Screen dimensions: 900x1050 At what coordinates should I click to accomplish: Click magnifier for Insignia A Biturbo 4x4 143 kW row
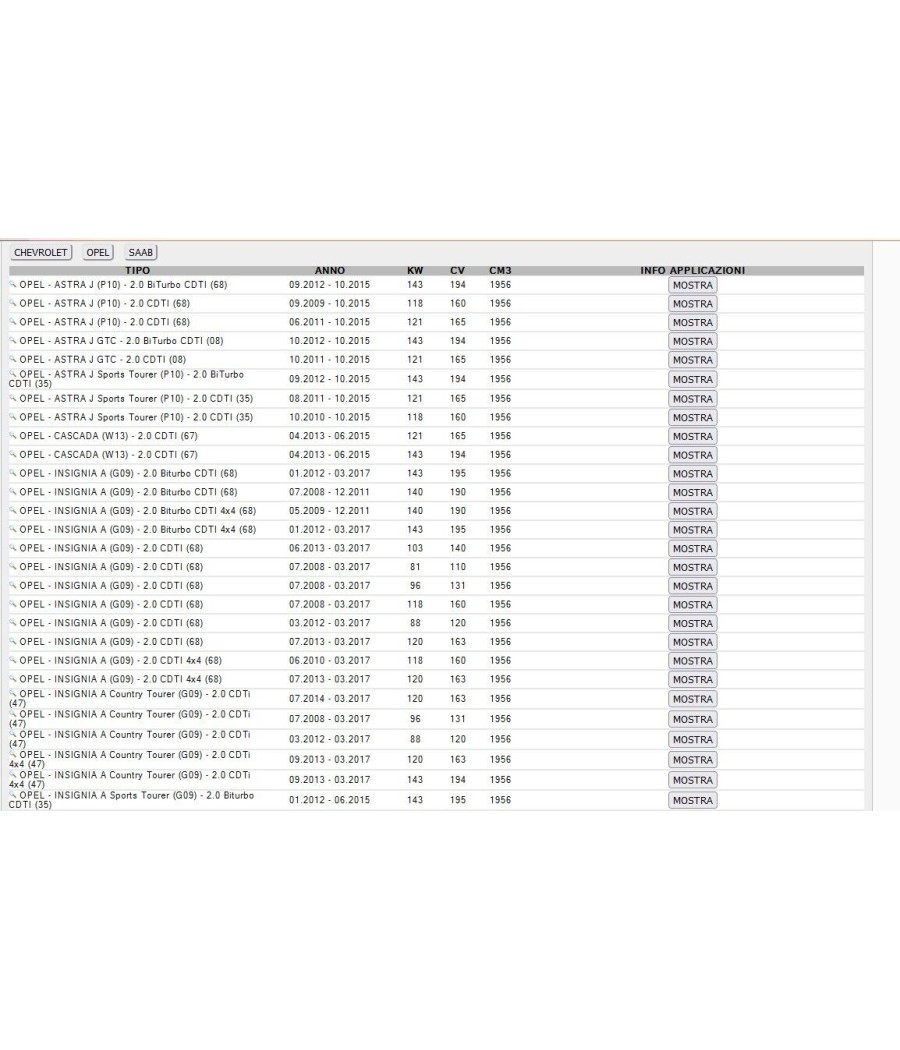point(13,529)
